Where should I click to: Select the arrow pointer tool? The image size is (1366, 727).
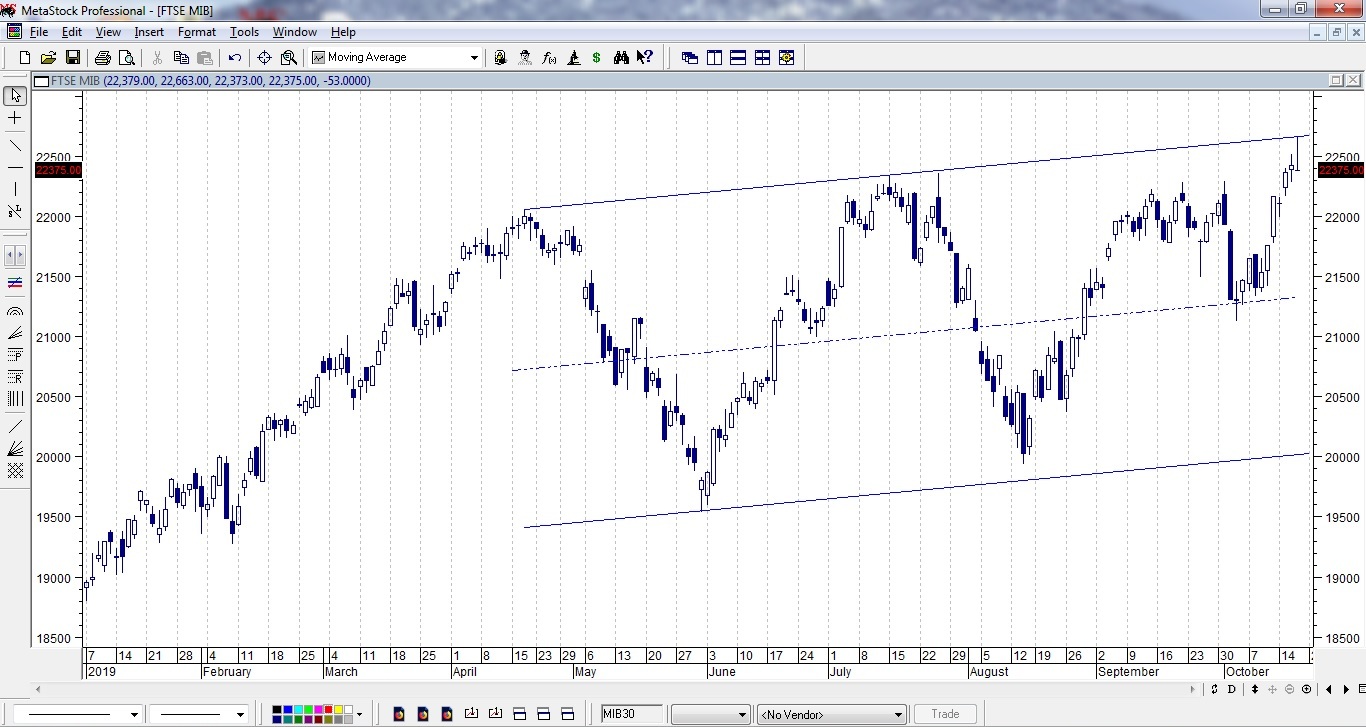pos(15,96)
